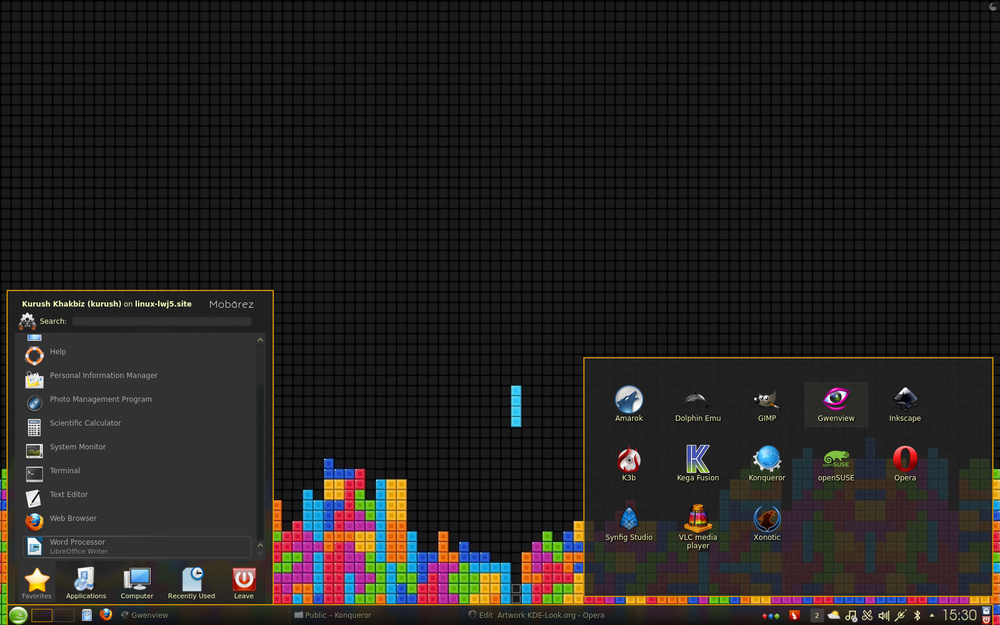Switch to Public – Konqueror task
Viewport: 1000px width, 625px height.
pos(333,615)
